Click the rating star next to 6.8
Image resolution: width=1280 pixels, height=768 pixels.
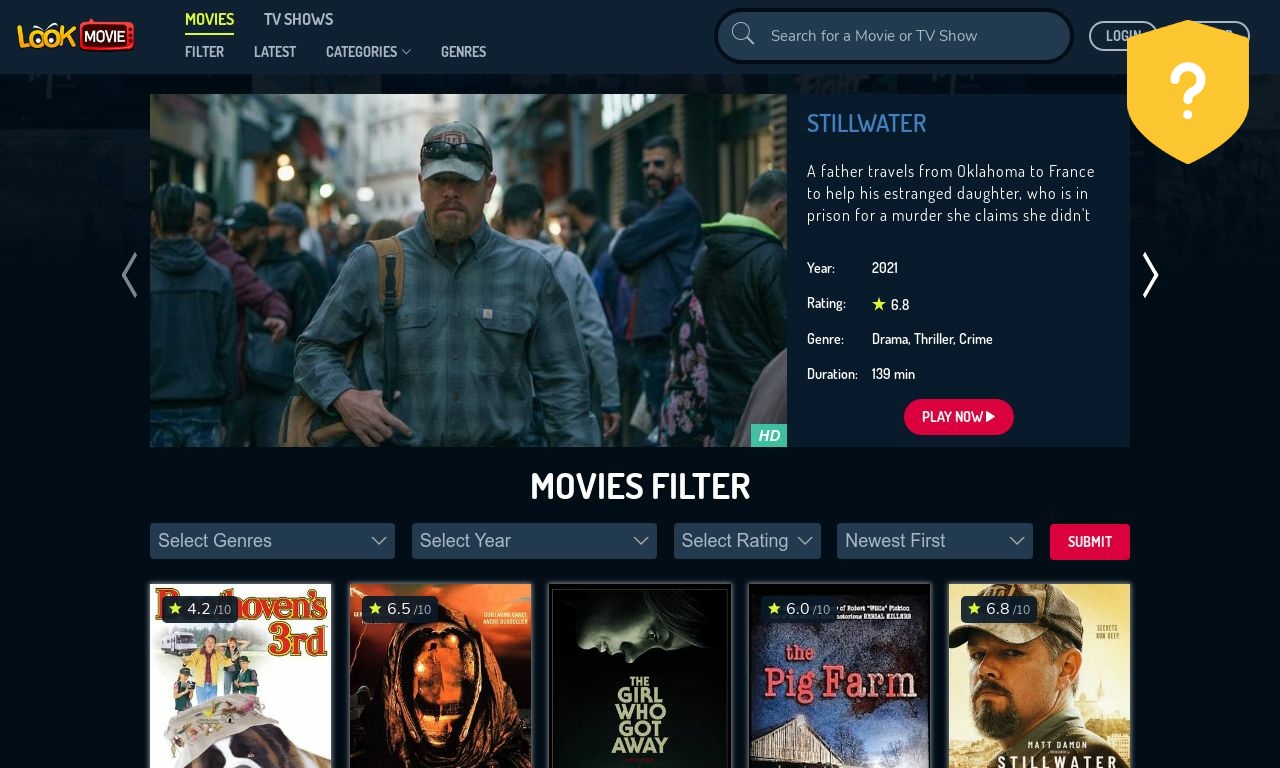point(879,304)
